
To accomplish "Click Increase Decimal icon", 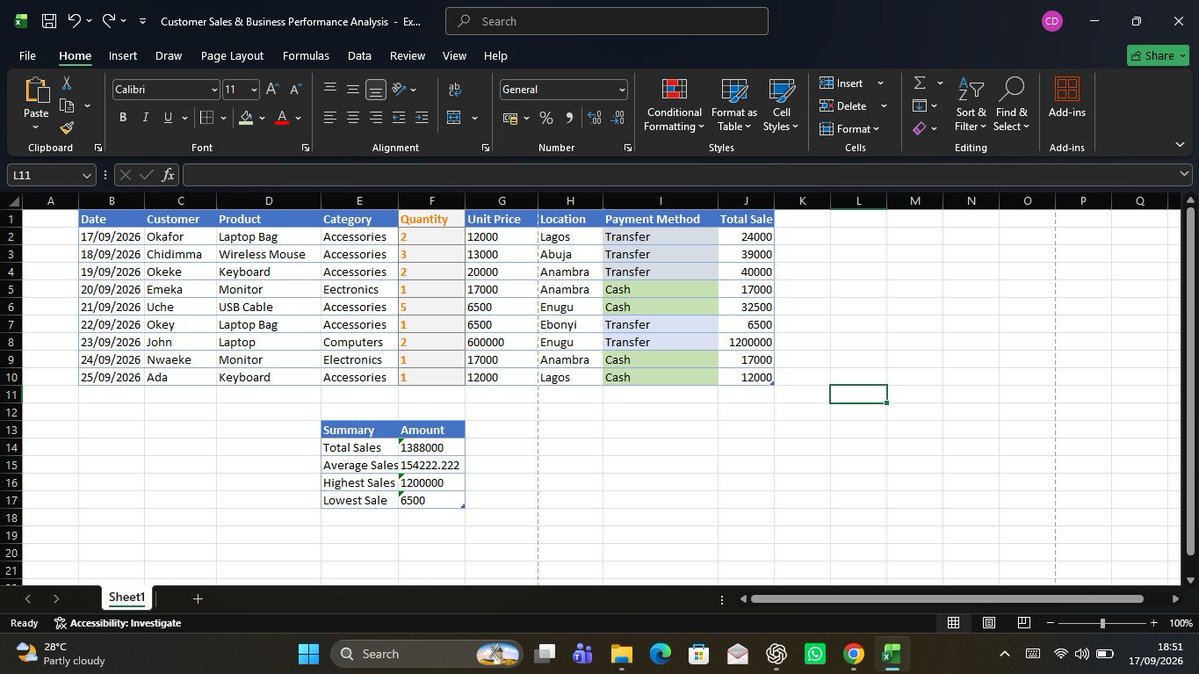I will click(x=594, y=117).
